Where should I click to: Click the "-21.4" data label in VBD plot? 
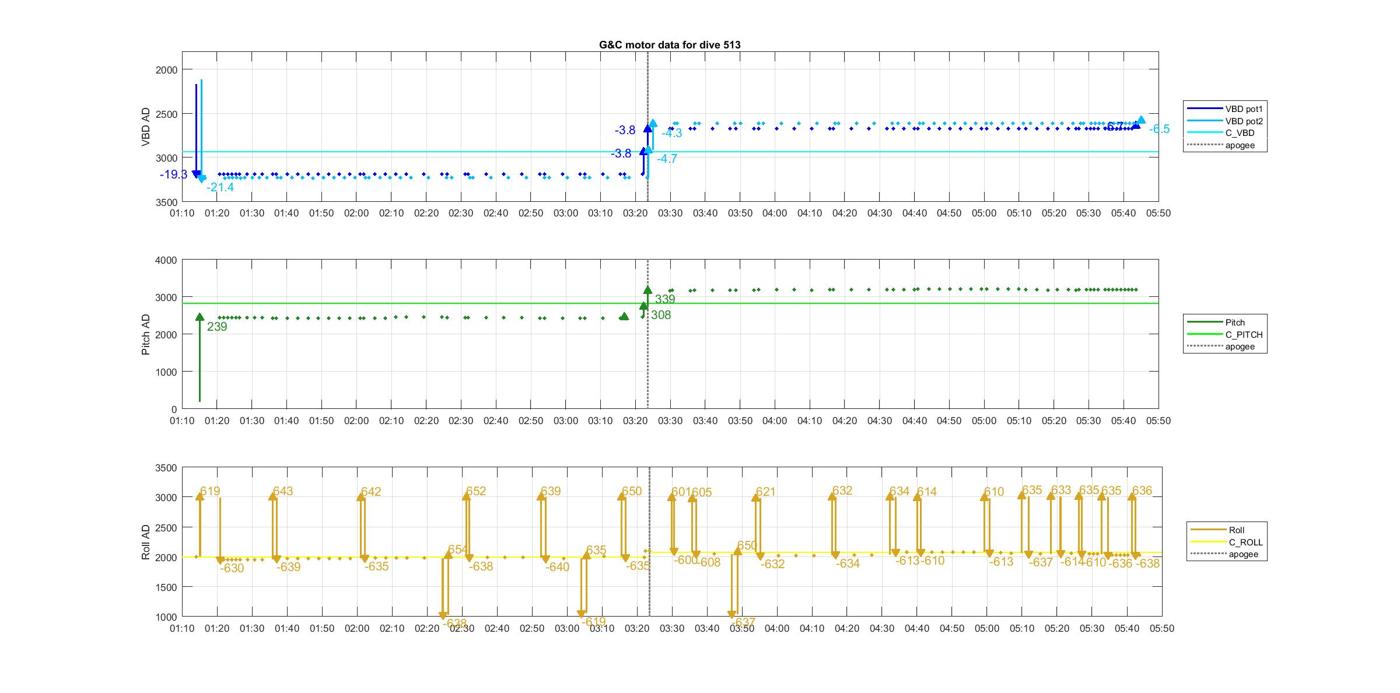pyautogui.click(x=220, y=187)
